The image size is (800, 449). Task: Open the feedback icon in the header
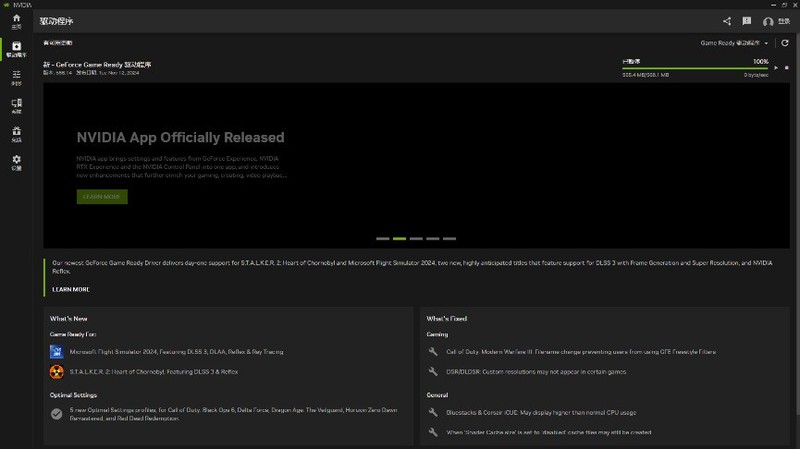(746, 21)
